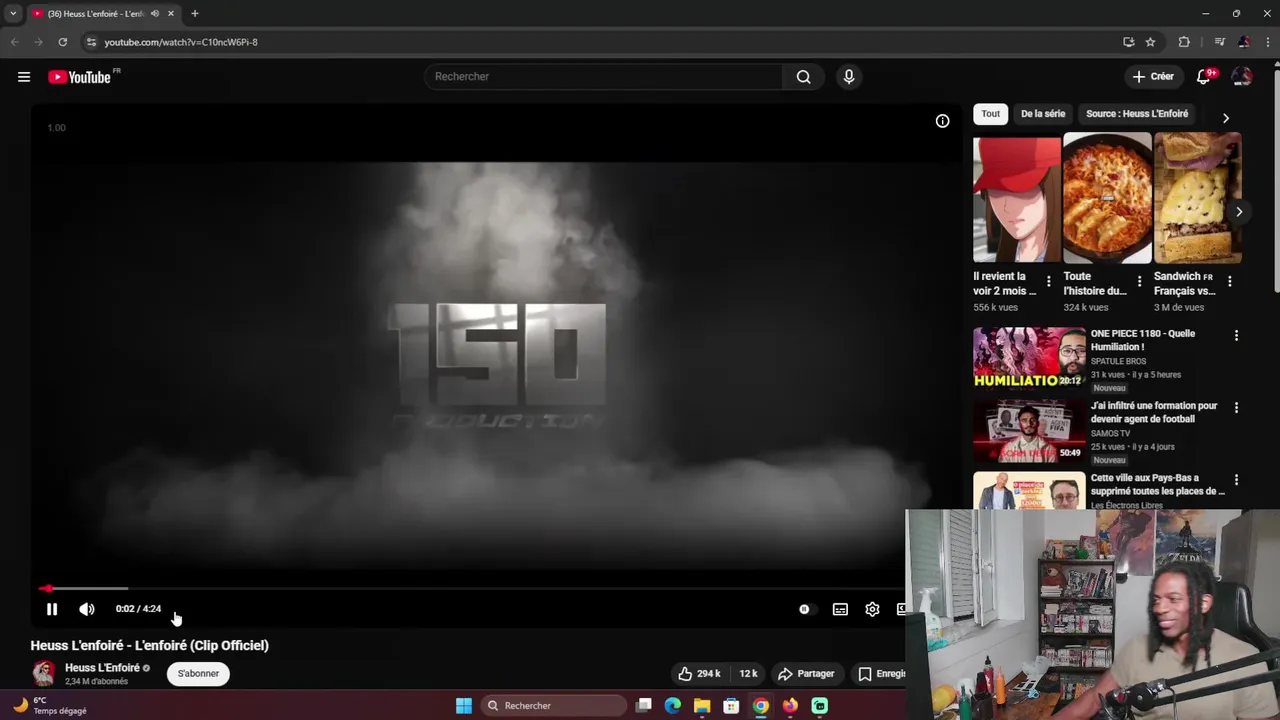The image size is (1280, 720).
Task: Open 'Cette ville aux Pays-Bas' video title
Action: tap(1158, 484)
